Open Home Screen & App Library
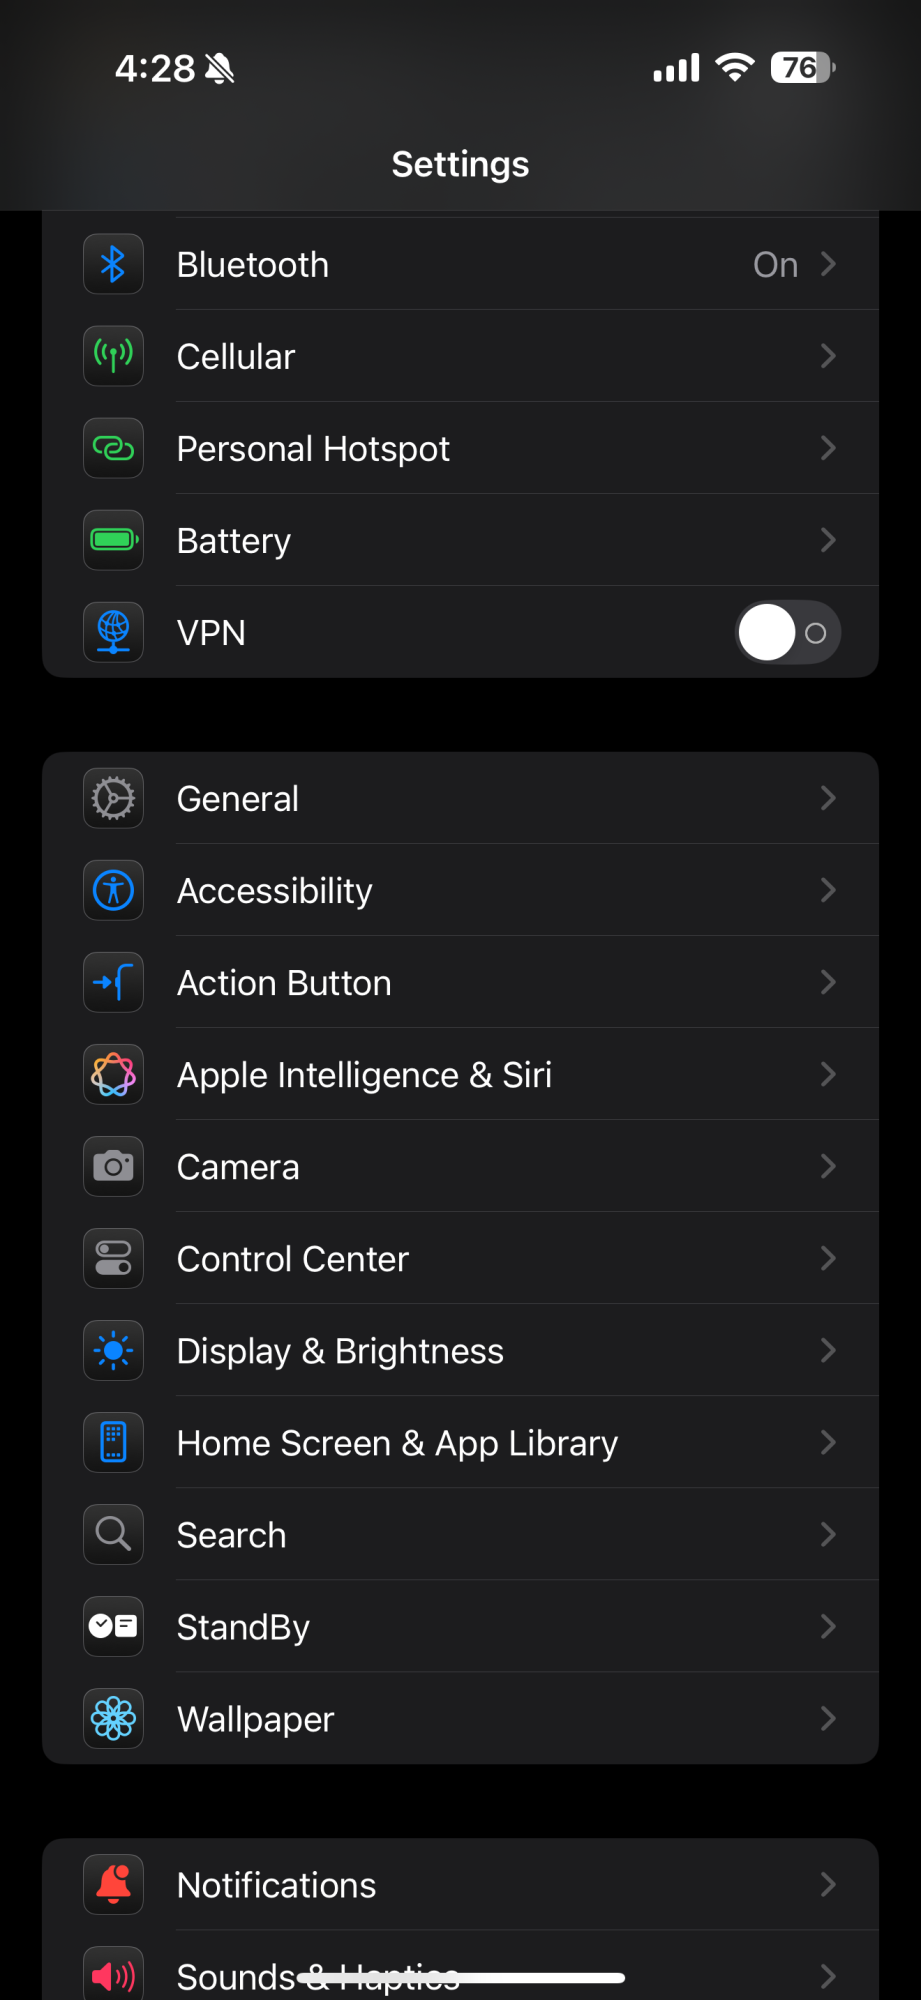 460,1442
